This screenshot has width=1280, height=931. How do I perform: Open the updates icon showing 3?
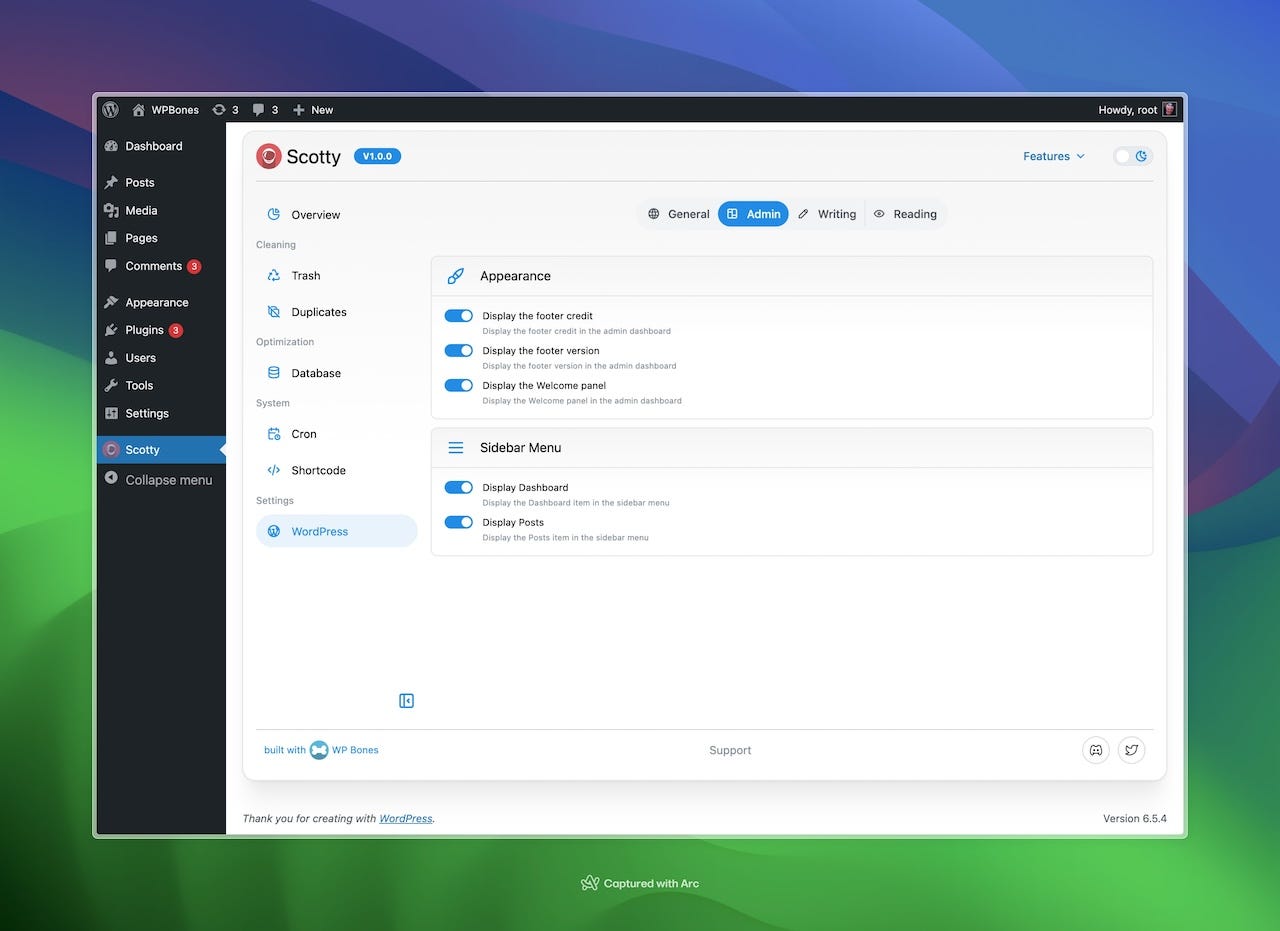point(225,109)
